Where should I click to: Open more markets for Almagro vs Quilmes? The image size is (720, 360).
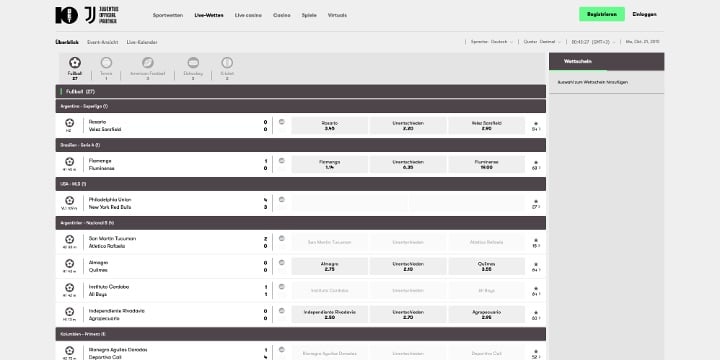[x=536, y=270]
